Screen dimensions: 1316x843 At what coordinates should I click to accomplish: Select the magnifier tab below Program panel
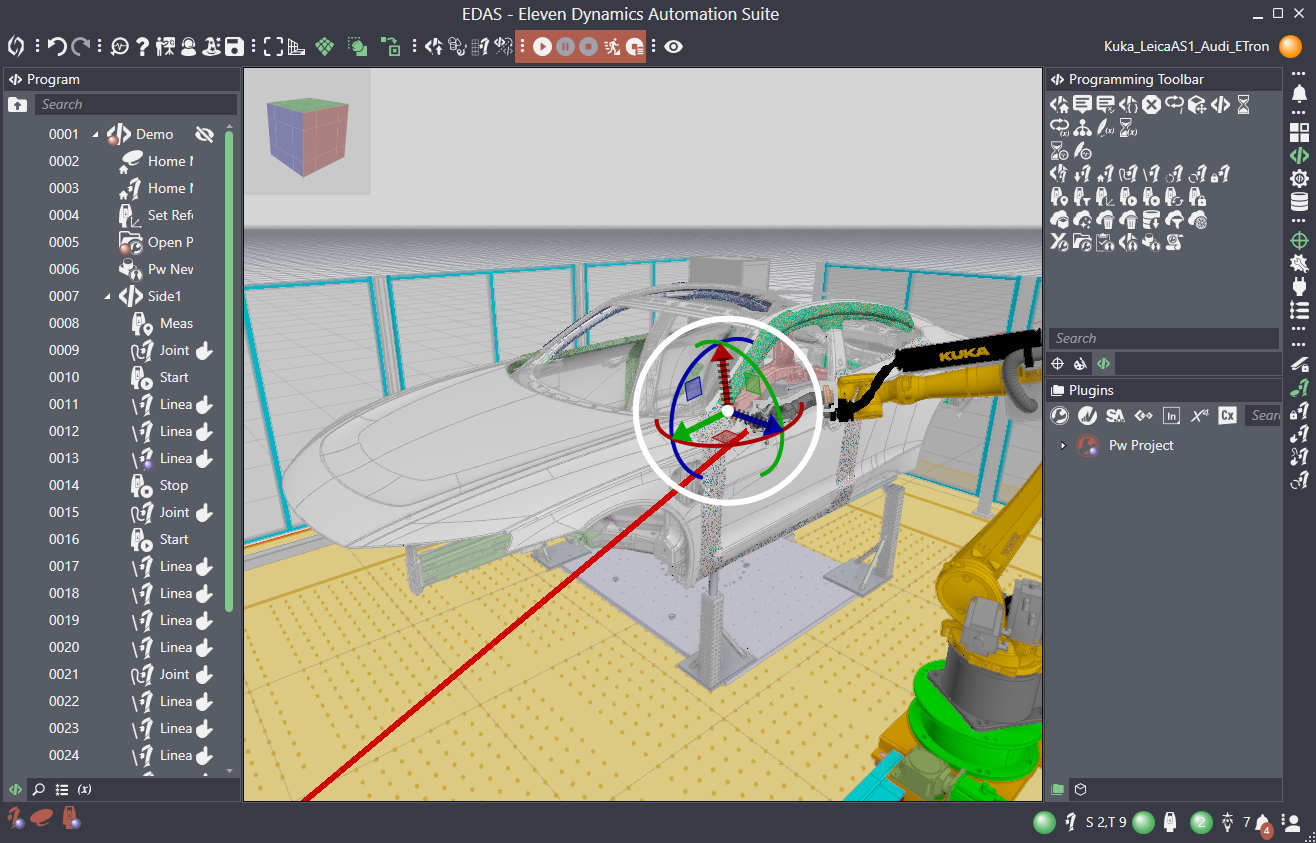click(39, 789)
